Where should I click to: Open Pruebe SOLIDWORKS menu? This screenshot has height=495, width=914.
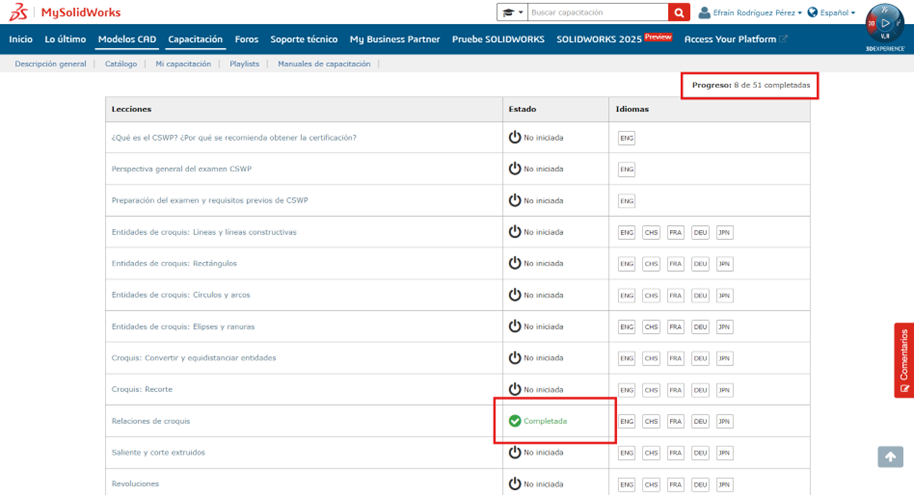point(498,39)
